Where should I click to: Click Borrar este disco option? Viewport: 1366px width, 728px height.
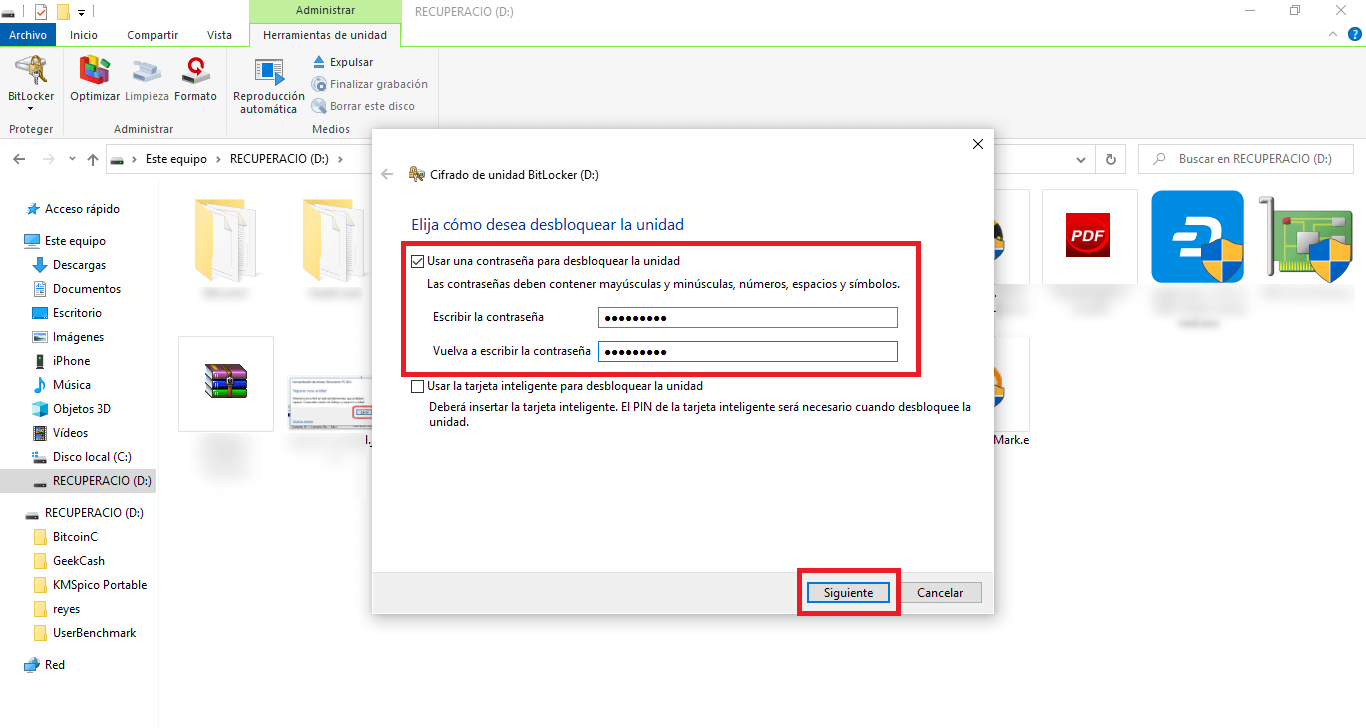click(362, 106)
